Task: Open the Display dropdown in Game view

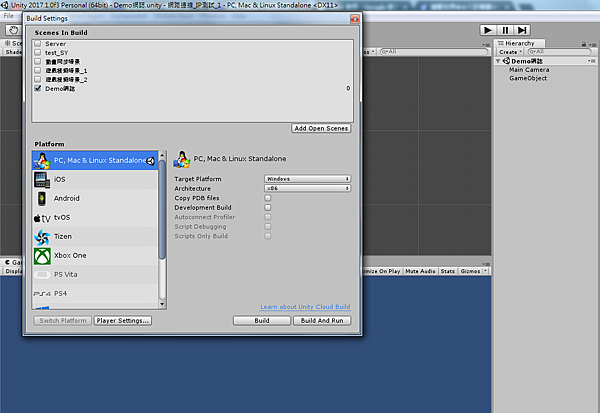Action: (13, 271)
